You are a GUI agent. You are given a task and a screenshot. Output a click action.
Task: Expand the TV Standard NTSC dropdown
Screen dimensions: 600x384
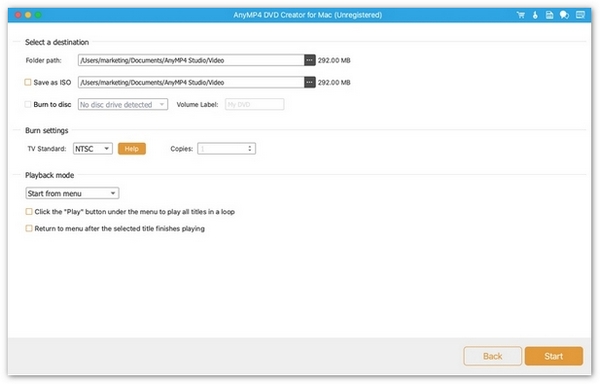[x=93, y=149]
